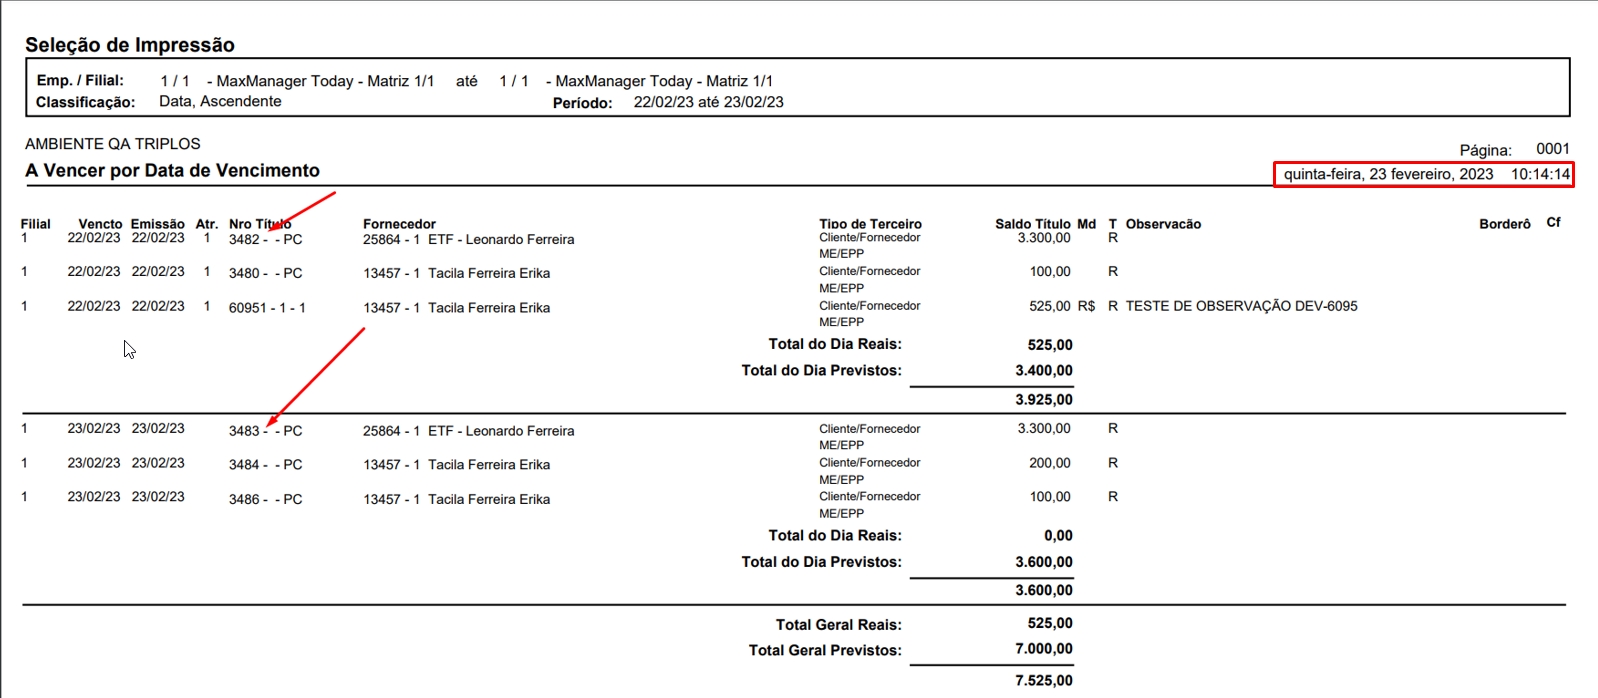1598x698 pixels.
Task: Select the "R$" currency in row 60951
Action: point(1087,306)
